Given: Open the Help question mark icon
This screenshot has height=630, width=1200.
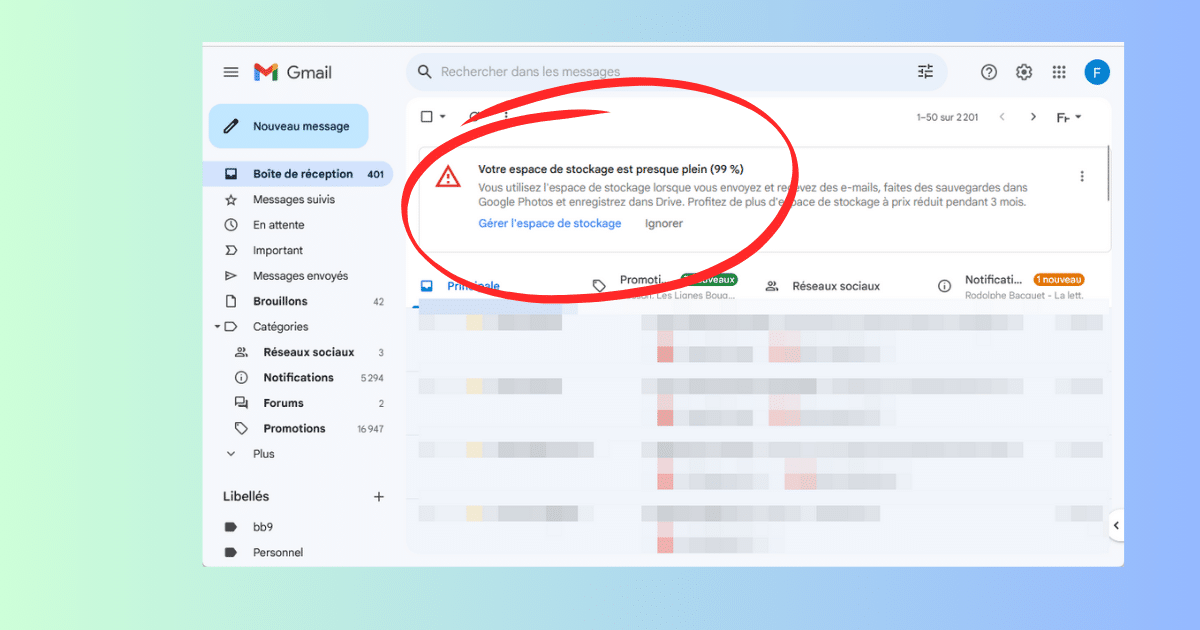Looking at the screenshot, I should click(989, 72).
